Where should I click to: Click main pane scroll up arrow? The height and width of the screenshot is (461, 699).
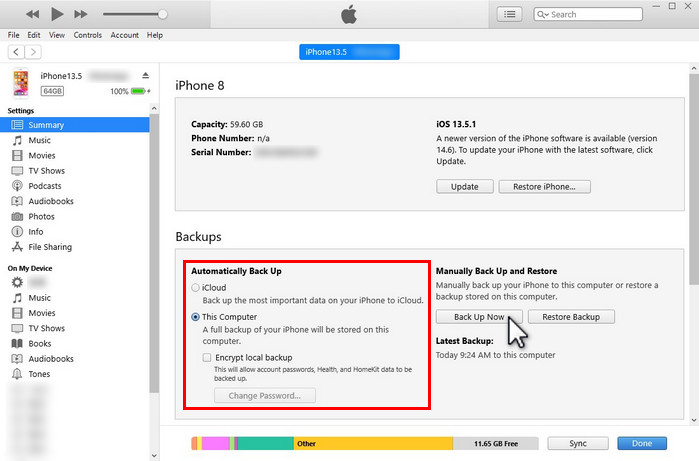click(694, 69)
